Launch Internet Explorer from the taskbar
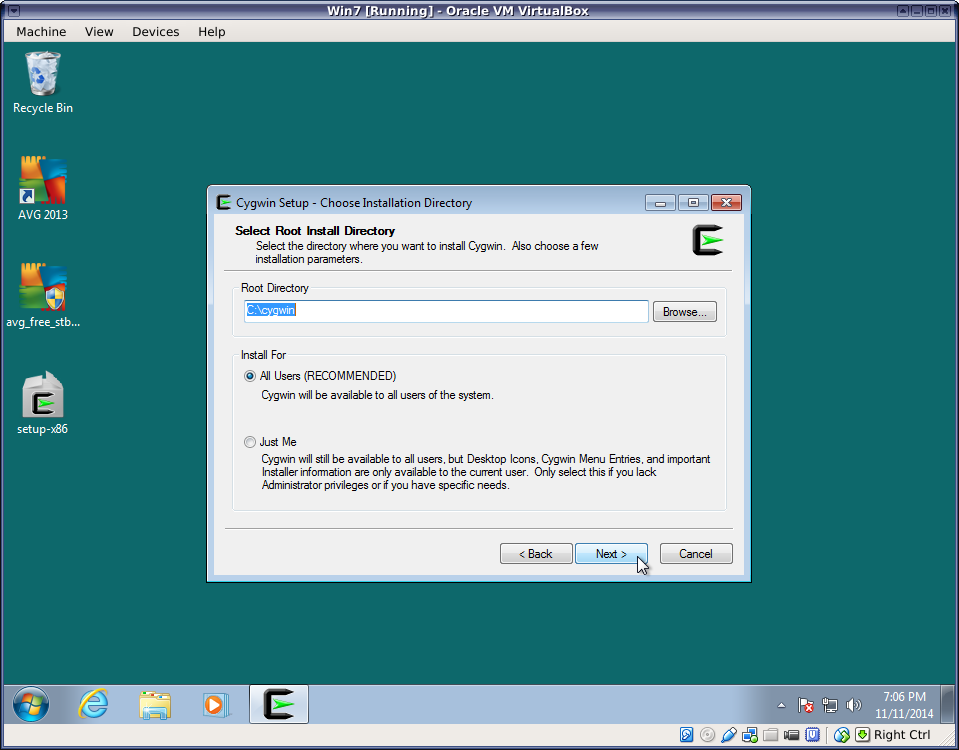 pos(94,705)
